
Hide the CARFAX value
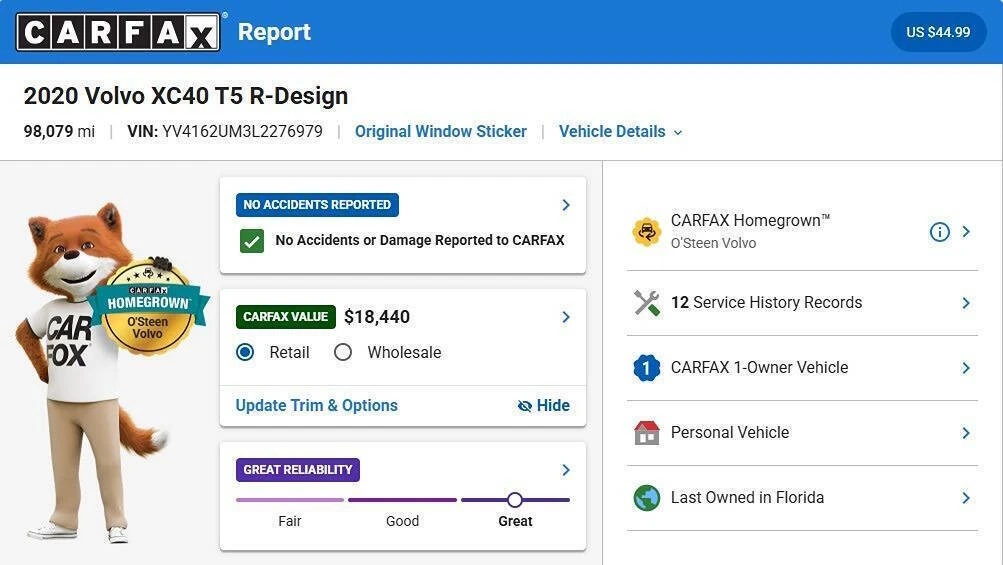point(543,406)
